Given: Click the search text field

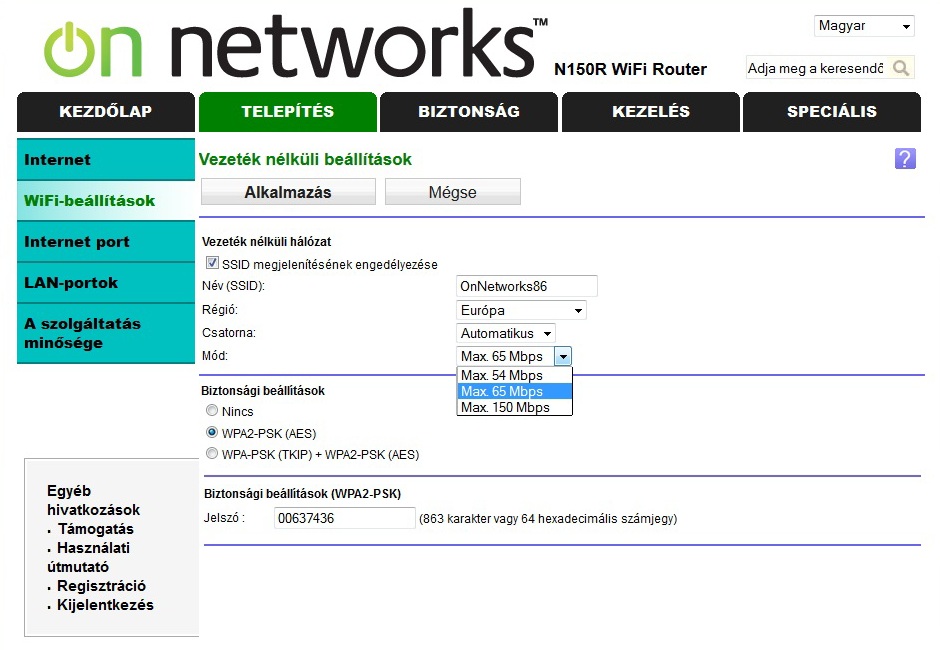Looking at the screenshot, I should (817, 68).
